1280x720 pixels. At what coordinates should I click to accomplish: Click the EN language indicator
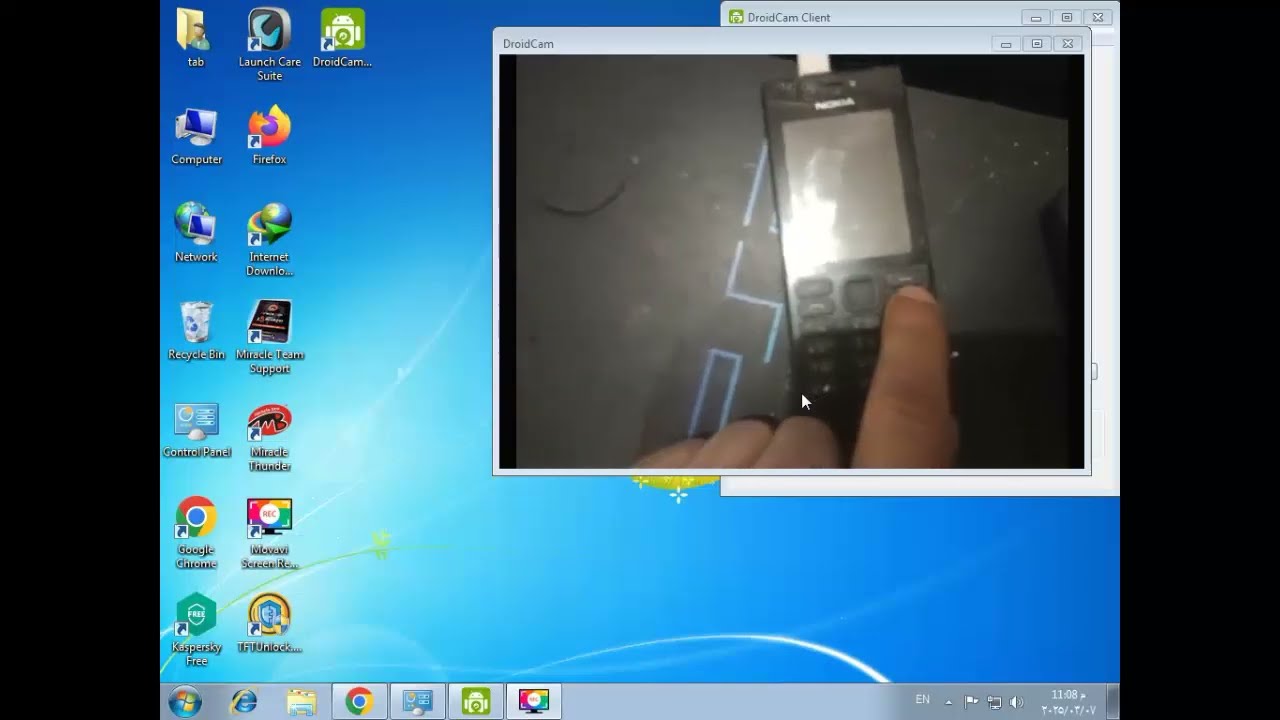(922, 700)
